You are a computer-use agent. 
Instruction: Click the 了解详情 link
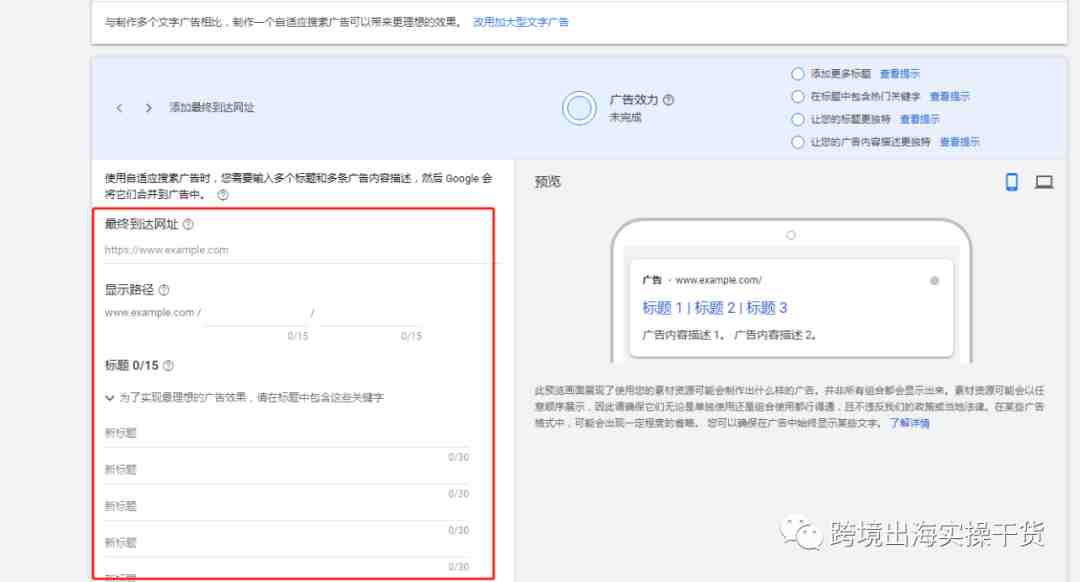click(909, 423)
